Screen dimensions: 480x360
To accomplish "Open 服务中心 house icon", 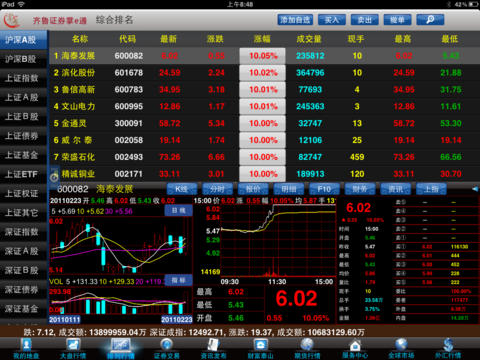I will [355, 349].
